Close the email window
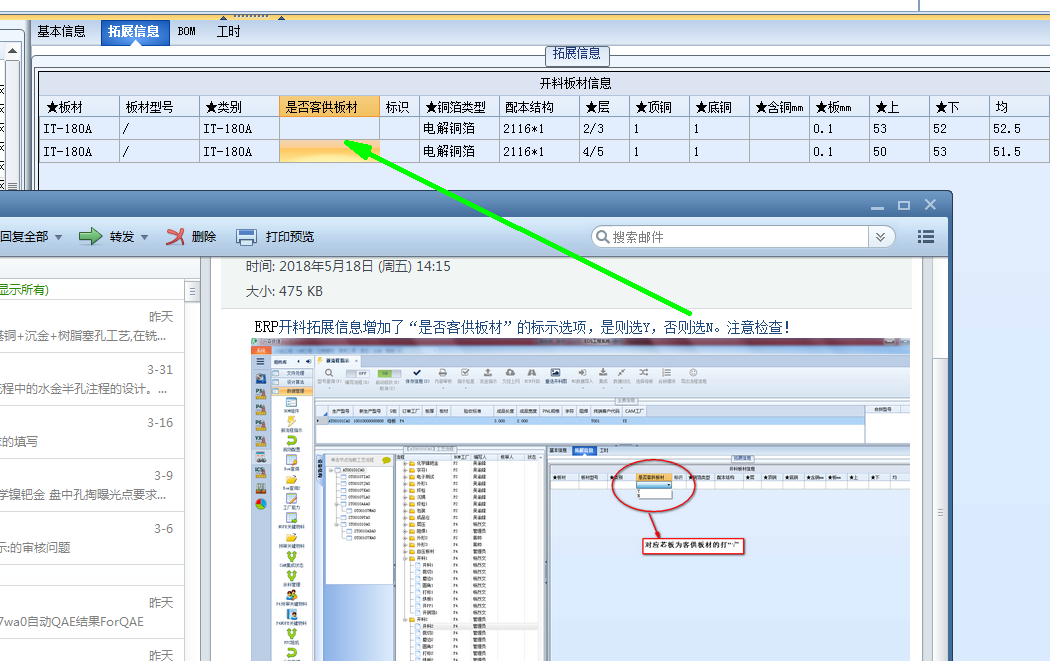Viewport: 1050px width, 661px height. [x=930, y=205]
